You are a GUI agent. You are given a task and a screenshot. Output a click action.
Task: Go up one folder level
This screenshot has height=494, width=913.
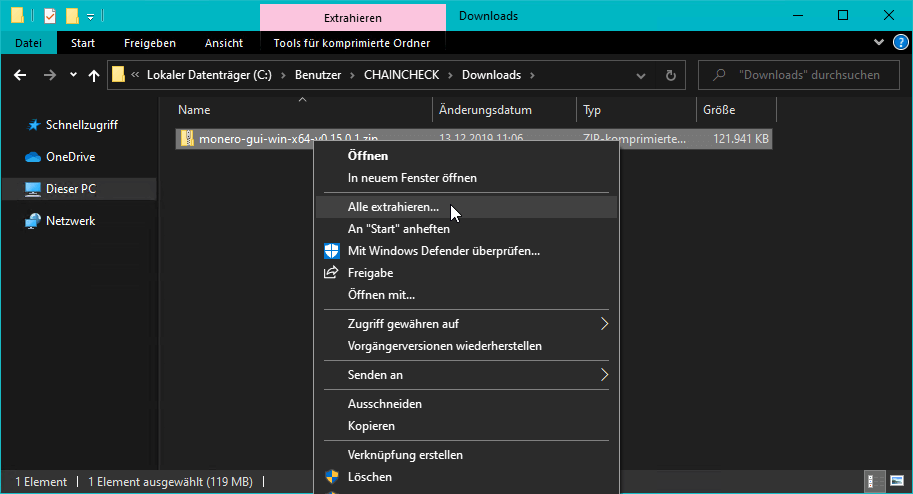(94, 75)
